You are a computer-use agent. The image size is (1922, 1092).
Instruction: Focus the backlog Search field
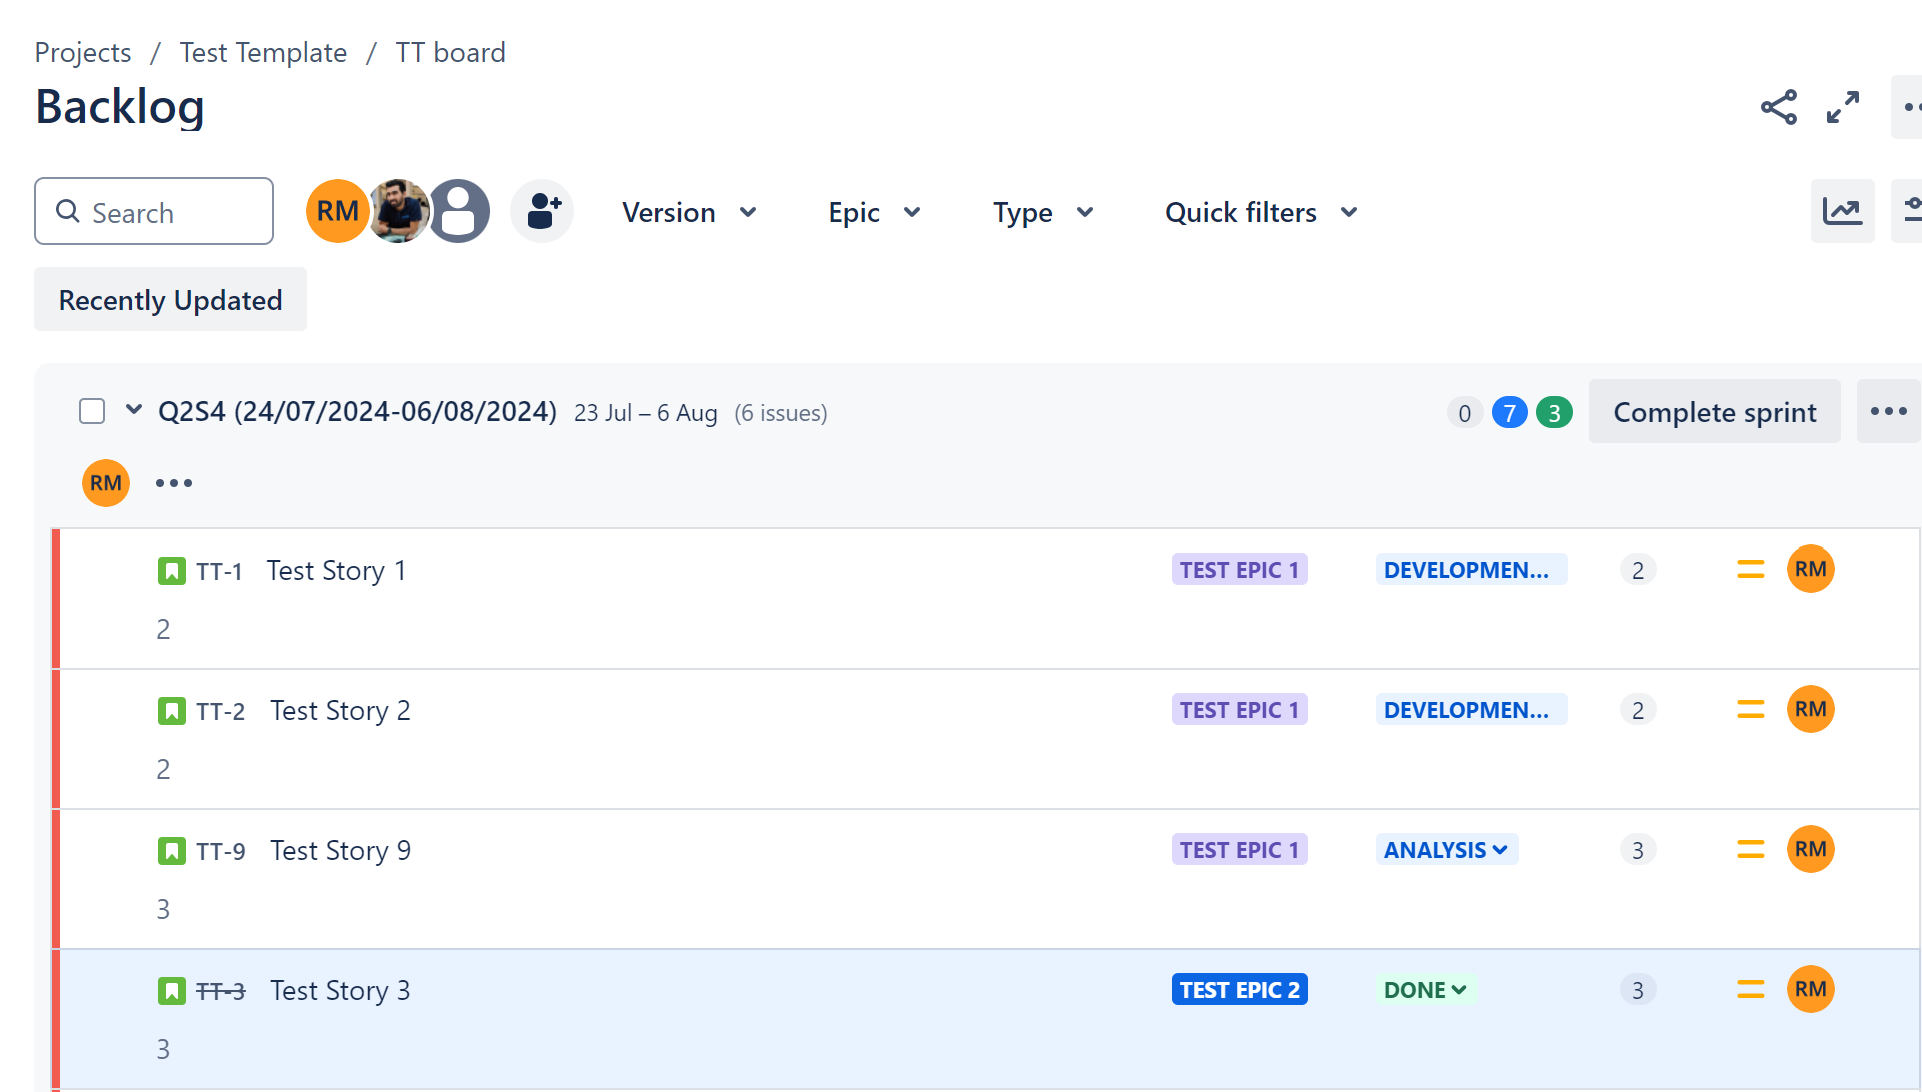coord(154,211)
